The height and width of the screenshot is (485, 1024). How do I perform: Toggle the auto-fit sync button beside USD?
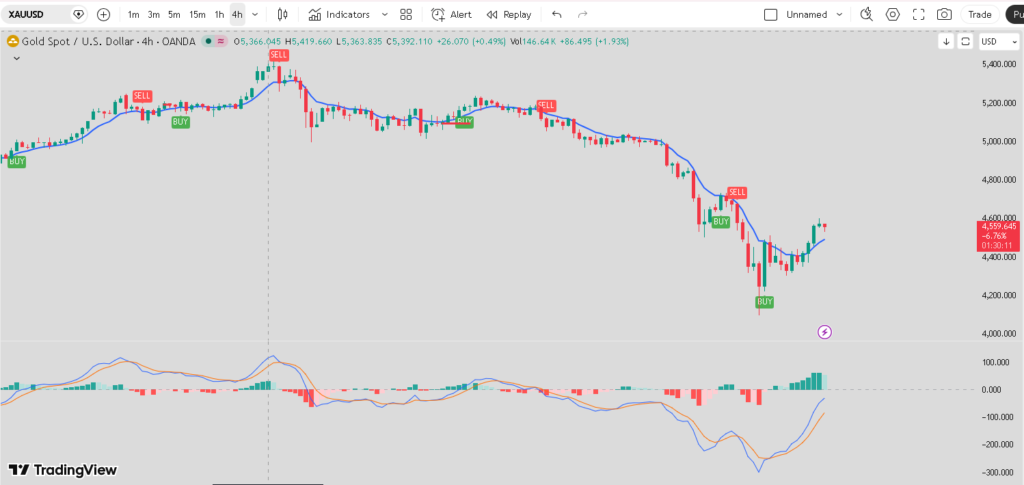[965, 42]
